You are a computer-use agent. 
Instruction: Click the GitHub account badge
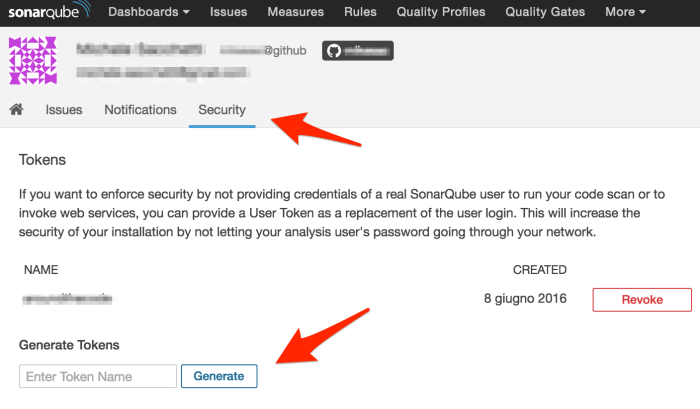tap(358, 51)
